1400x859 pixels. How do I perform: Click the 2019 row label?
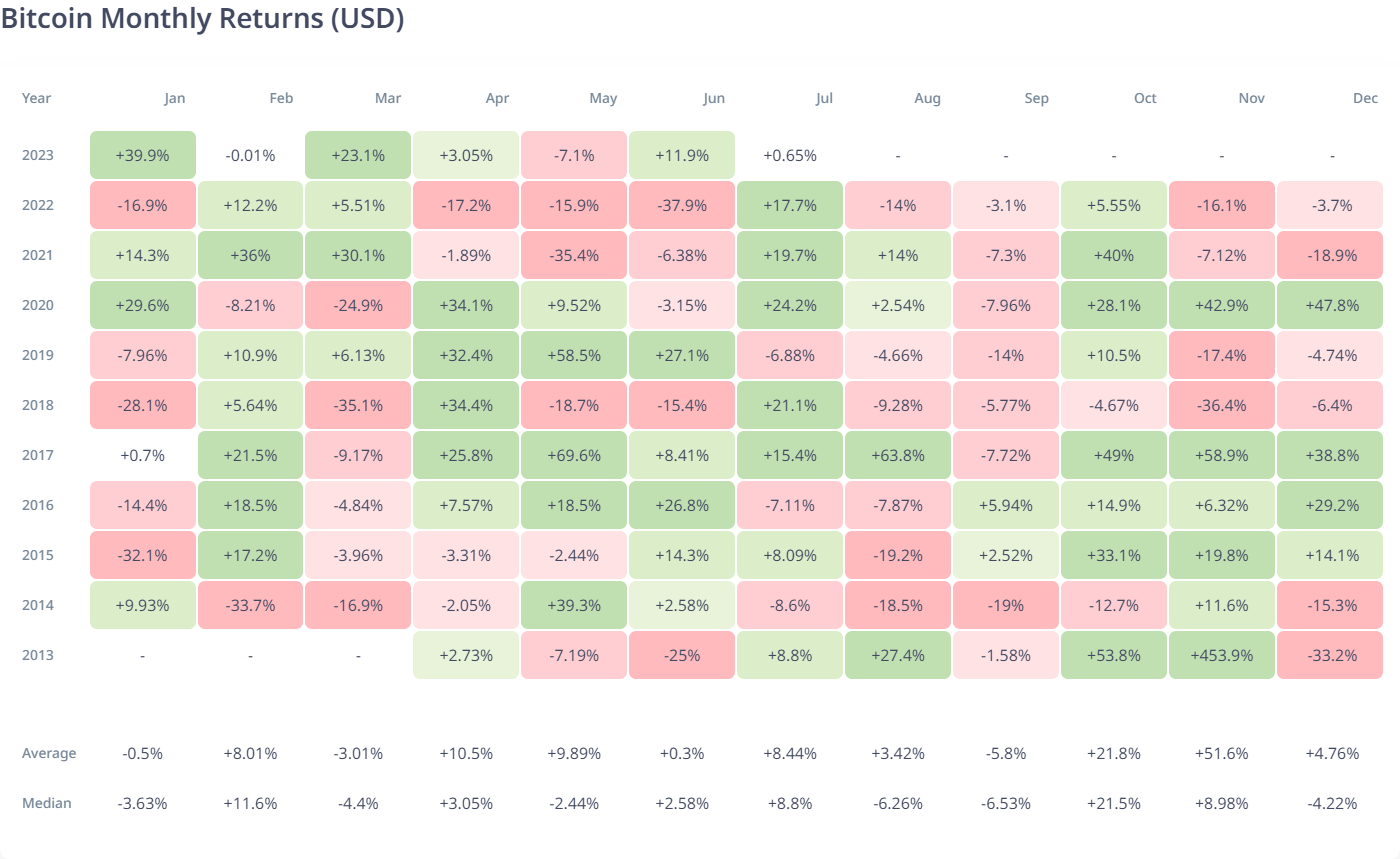(x=37, y=355)
